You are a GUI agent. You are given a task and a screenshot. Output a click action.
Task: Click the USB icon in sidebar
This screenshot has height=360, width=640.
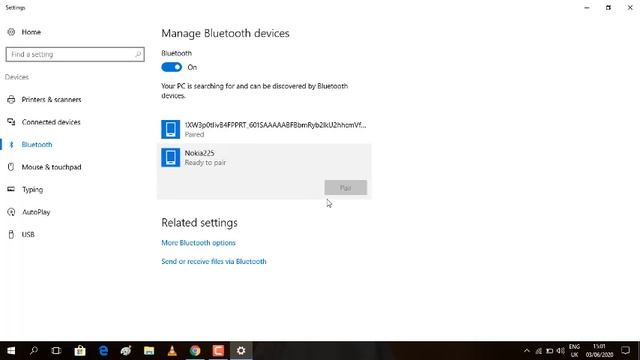point(11,234)
